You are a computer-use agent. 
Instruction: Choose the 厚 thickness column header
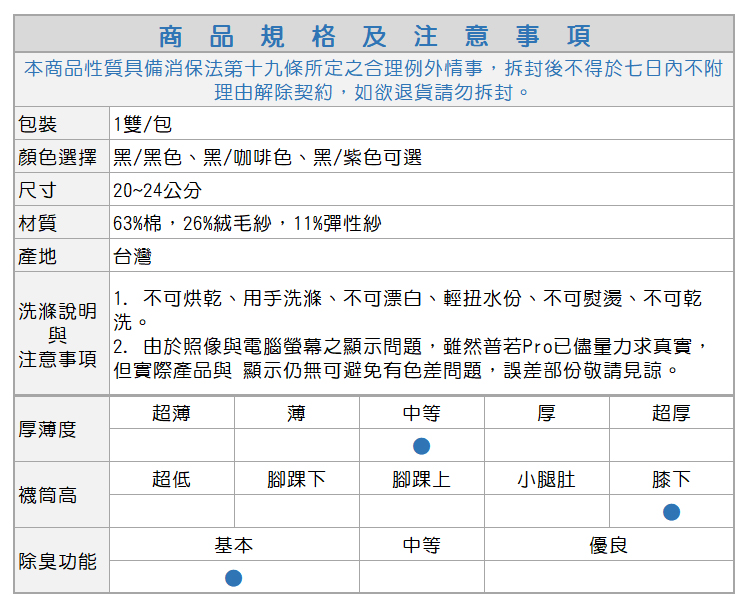click(x=546, y=413)
